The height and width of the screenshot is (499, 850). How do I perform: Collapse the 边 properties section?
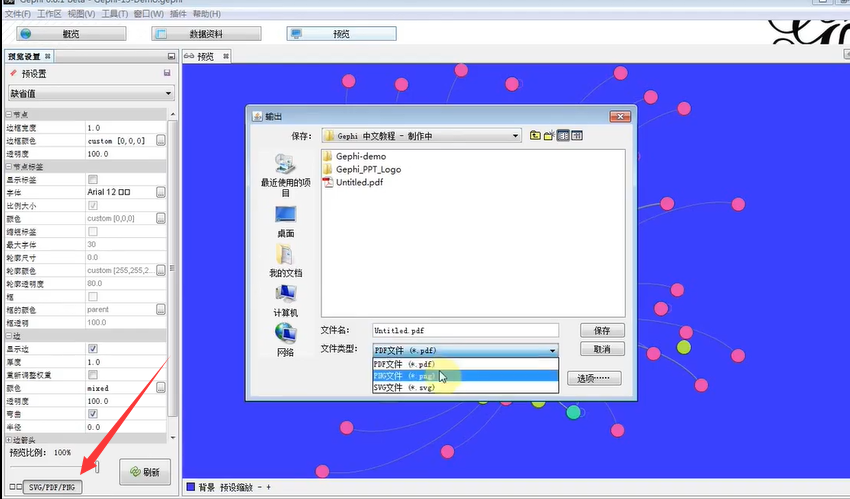tap(9, 336)
